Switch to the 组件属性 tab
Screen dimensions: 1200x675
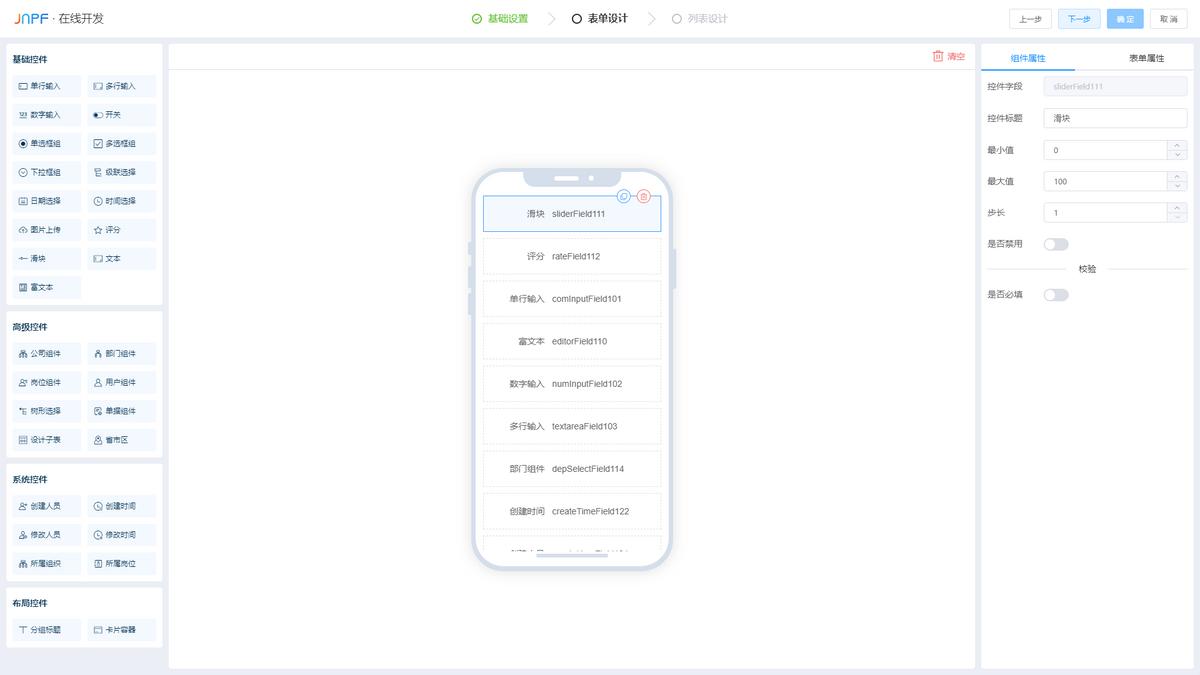tap(1028, 58)
